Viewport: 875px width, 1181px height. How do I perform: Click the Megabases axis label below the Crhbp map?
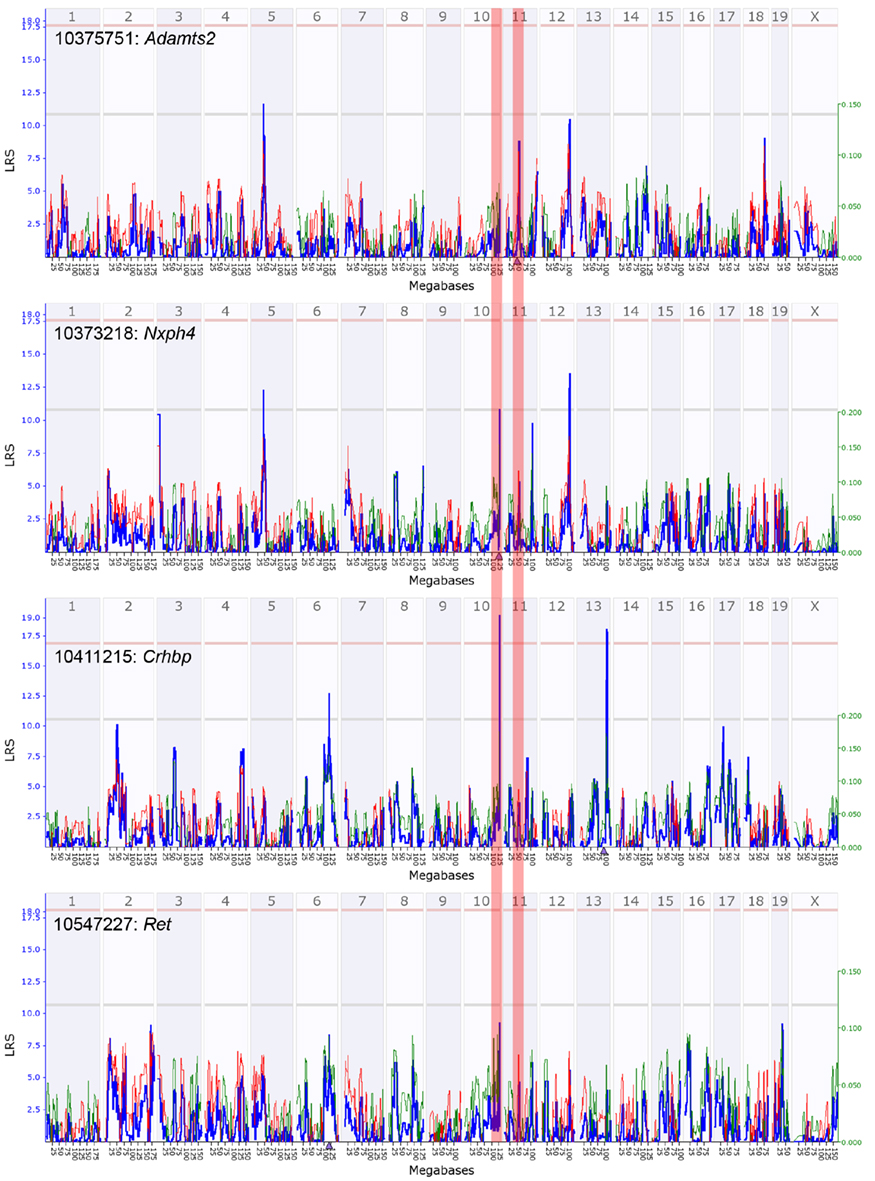[441, 874]
